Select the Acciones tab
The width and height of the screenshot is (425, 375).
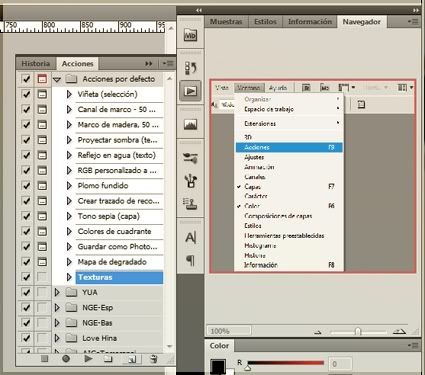(77, 63)
